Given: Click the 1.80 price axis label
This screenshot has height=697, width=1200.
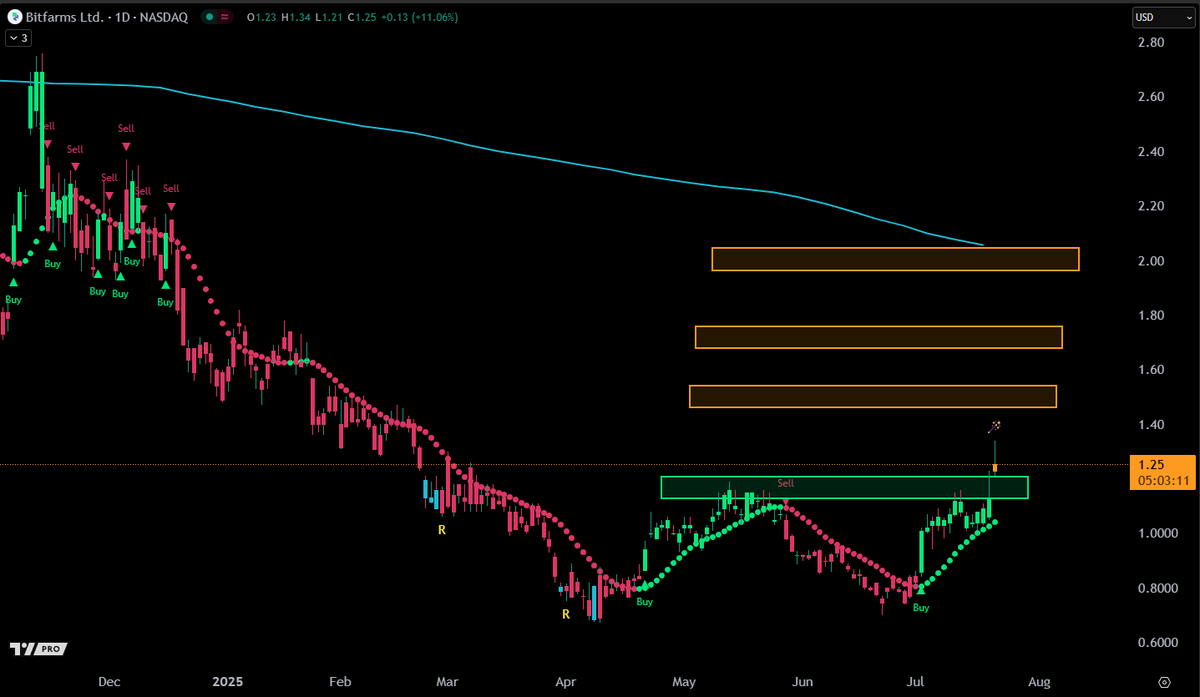Looking at the screenshot, I should point(1149,315).
